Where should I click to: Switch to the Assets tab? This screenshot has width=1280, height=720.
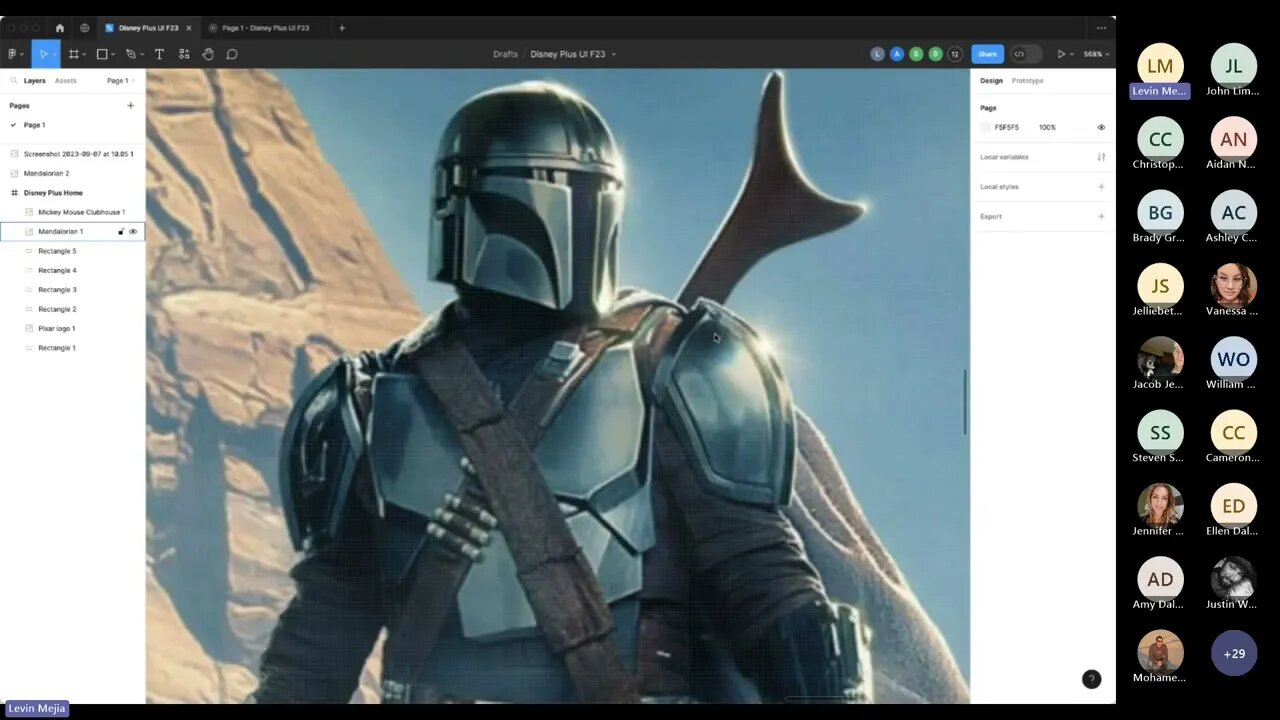tap(66, 81)
